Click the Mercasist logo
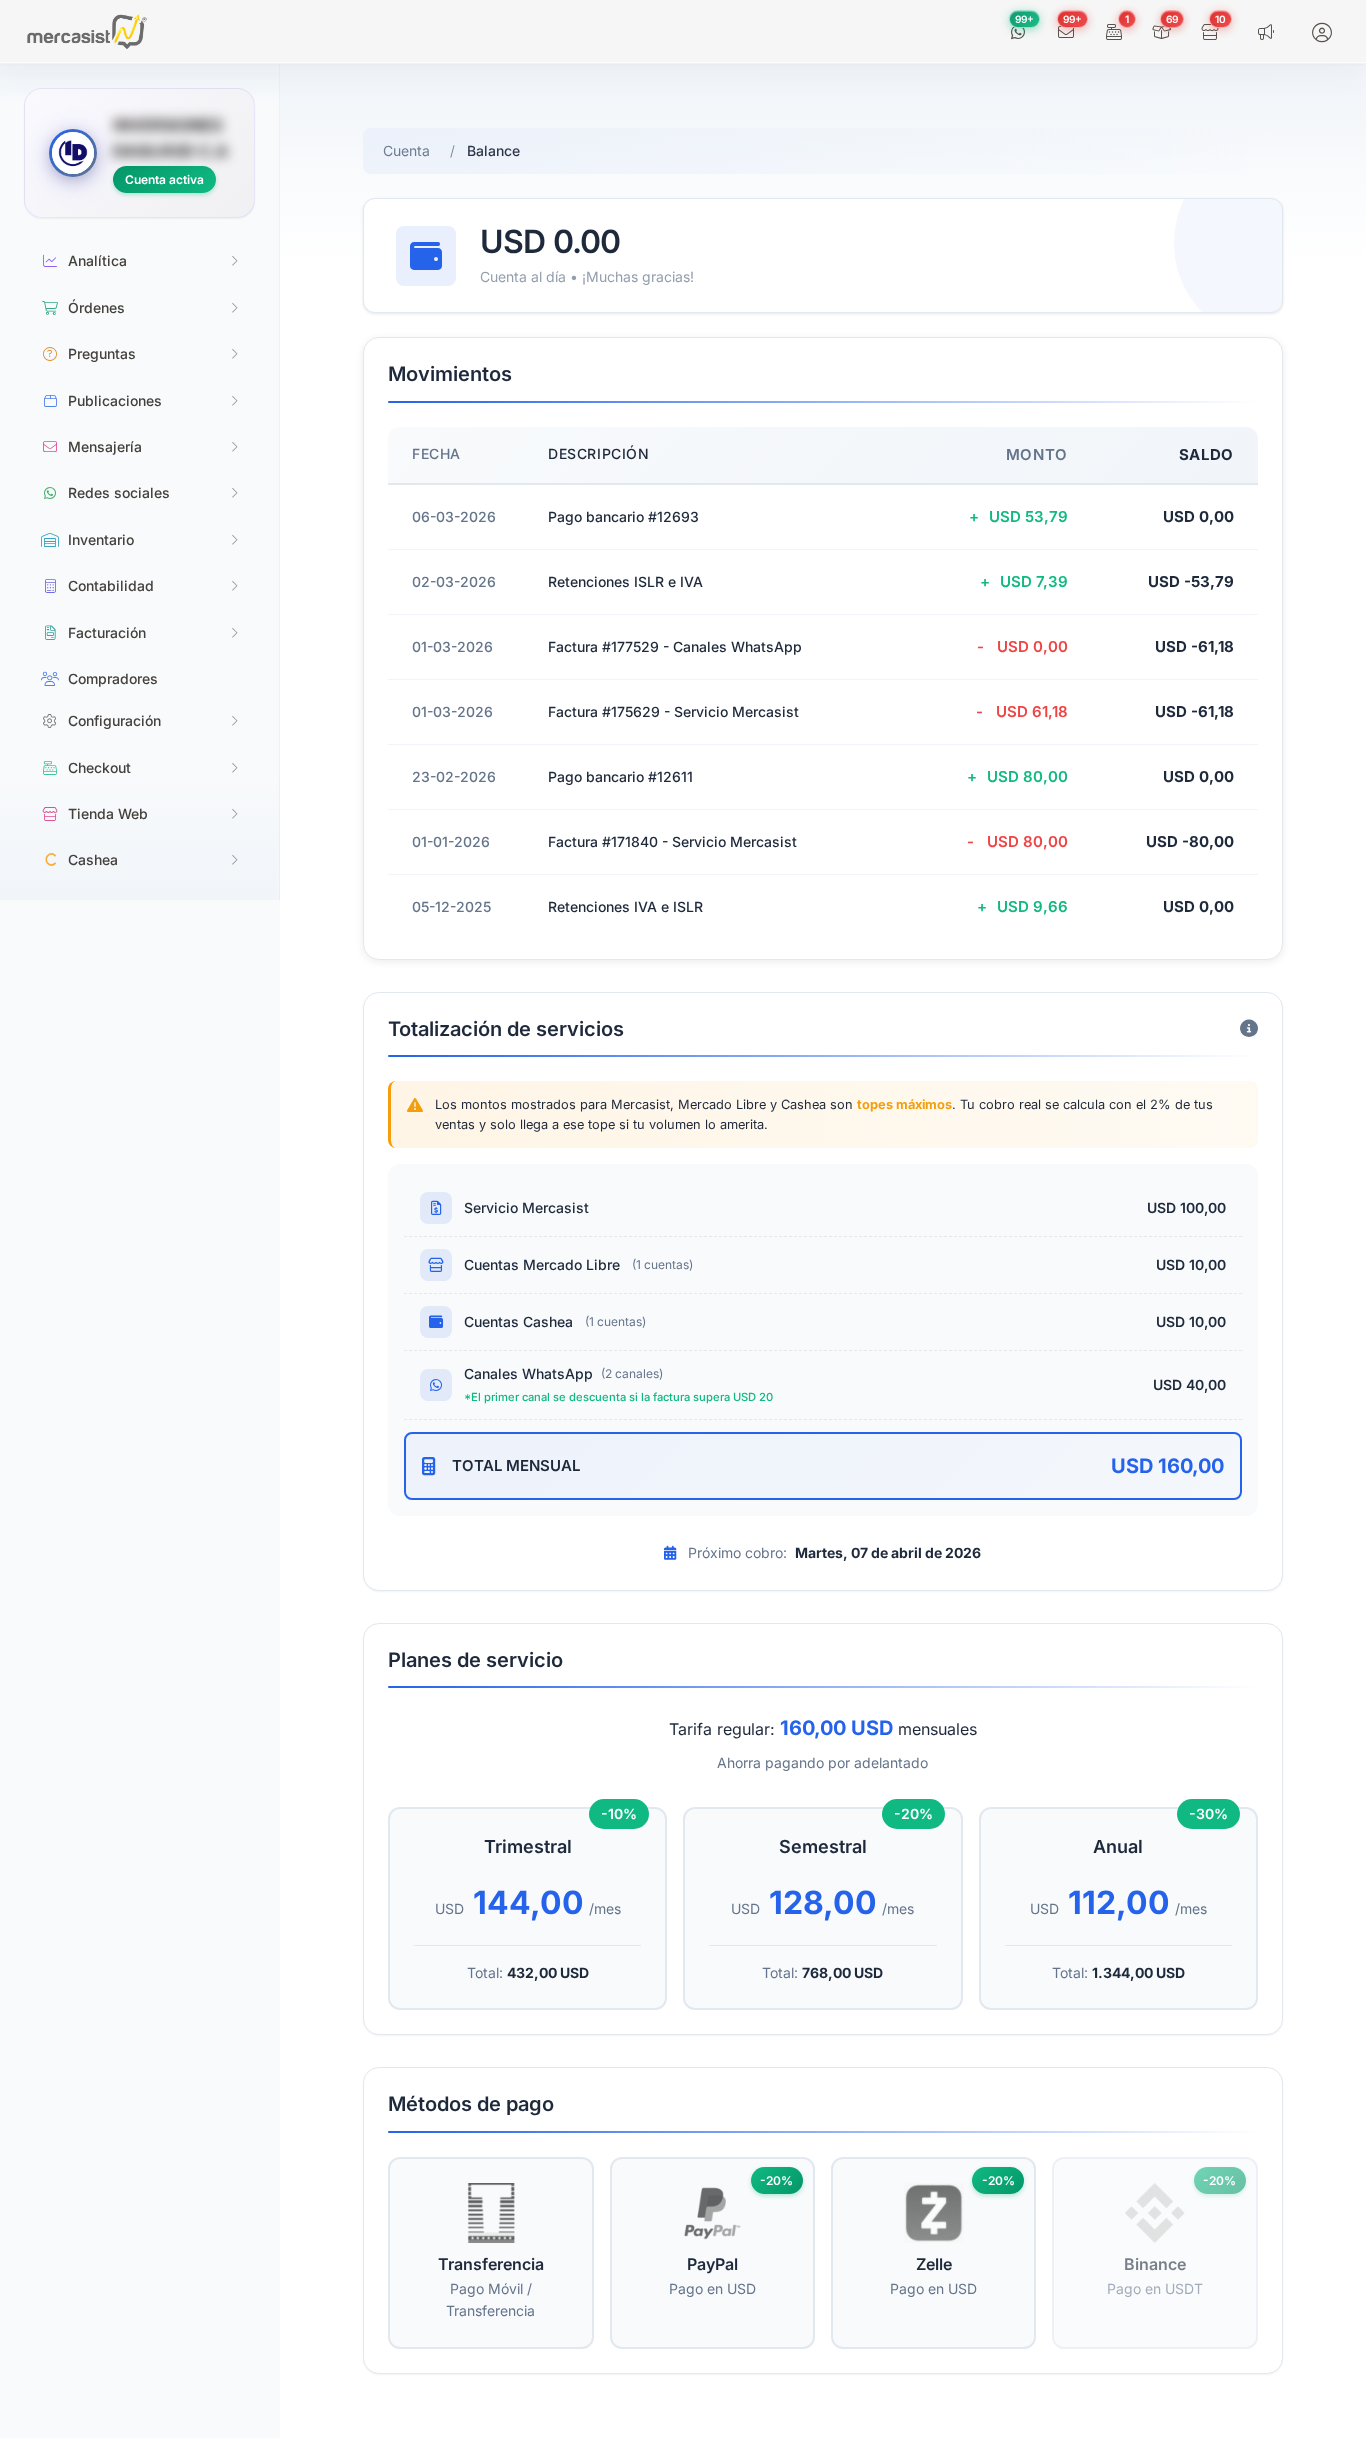This screenshot has height=2438, width=1366. click(x=86, y=32)
